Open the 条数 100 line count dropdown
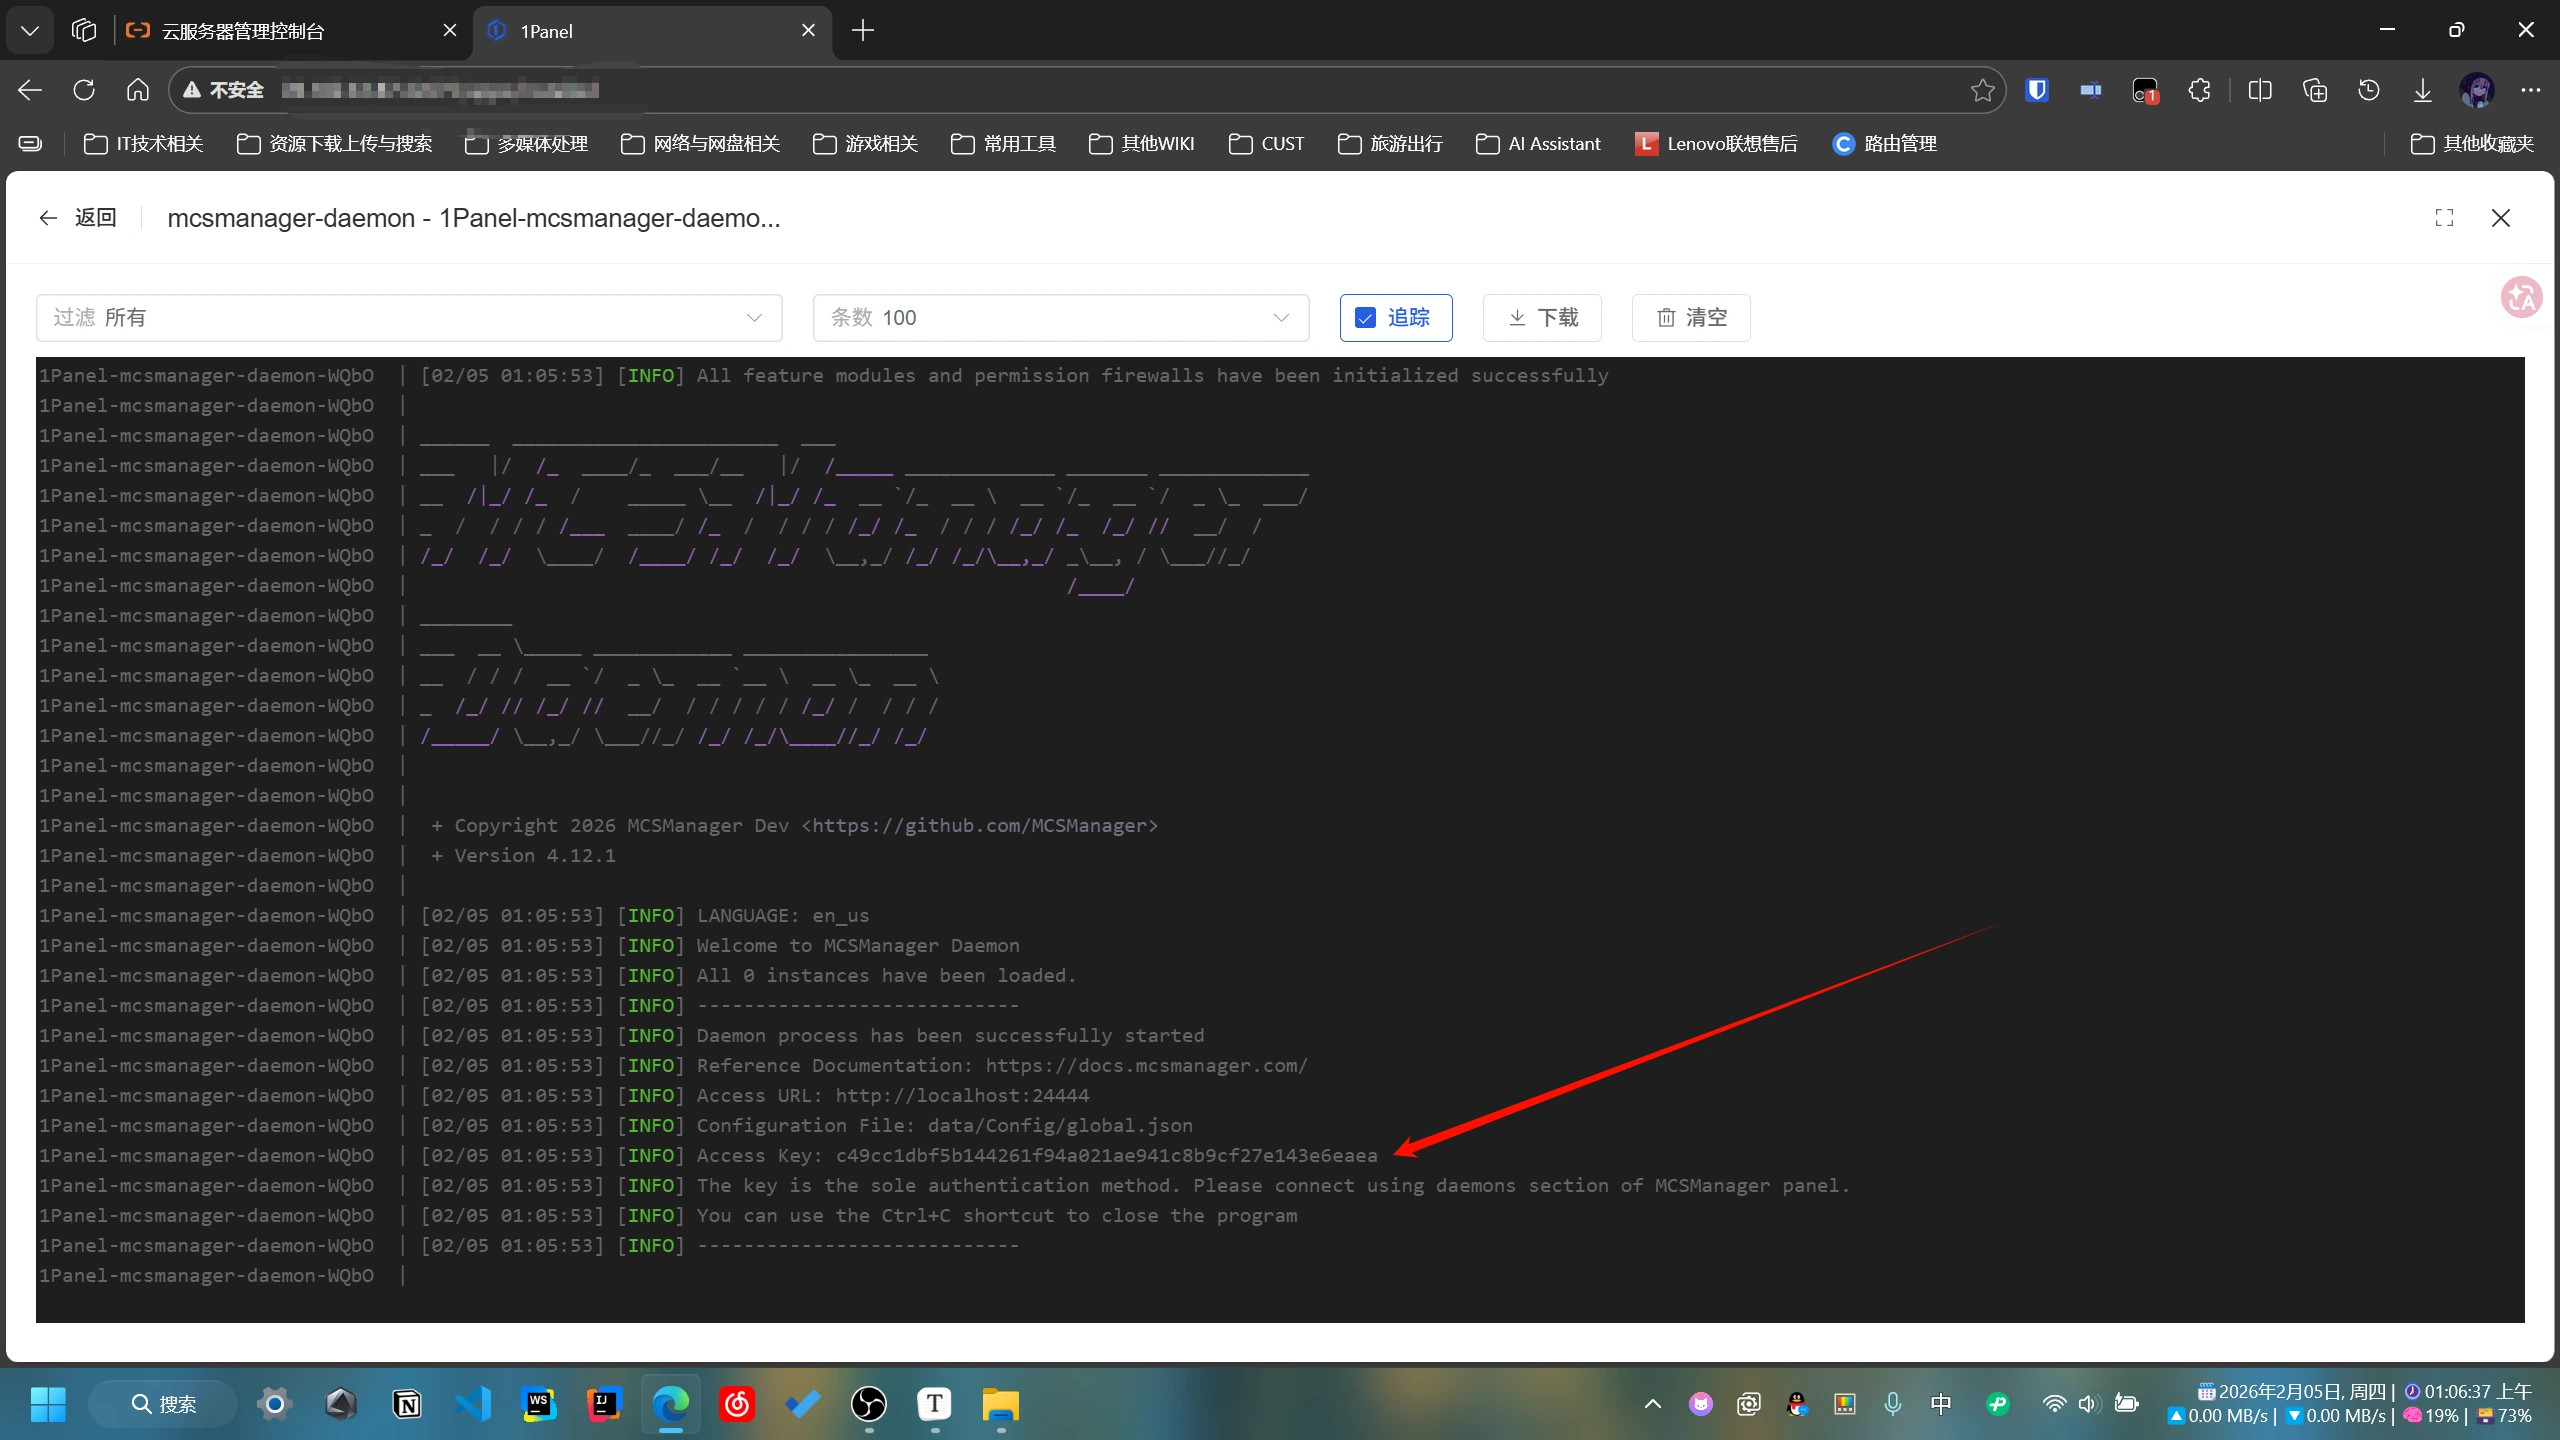The image size is (2560, 1440). 1061,318
